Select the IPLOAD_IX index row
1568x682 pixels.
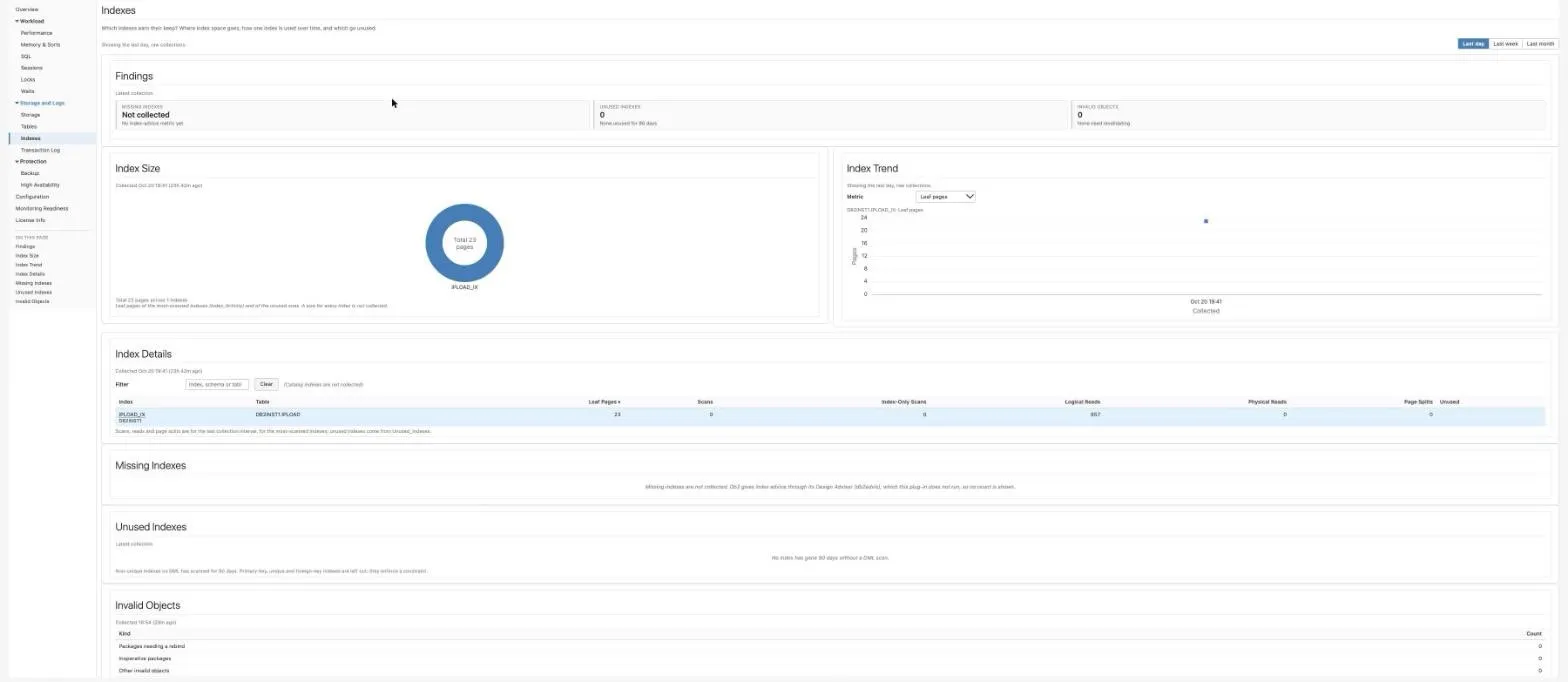click(x=830, y=417)
